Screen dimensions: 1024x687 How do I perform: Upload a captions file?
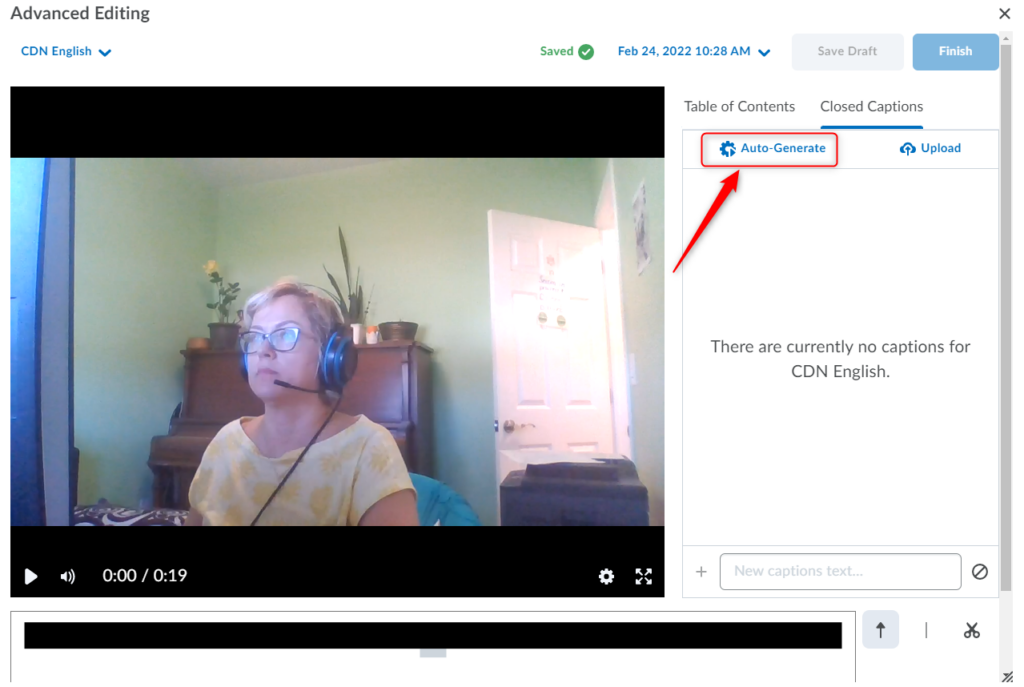pos(930,149)
